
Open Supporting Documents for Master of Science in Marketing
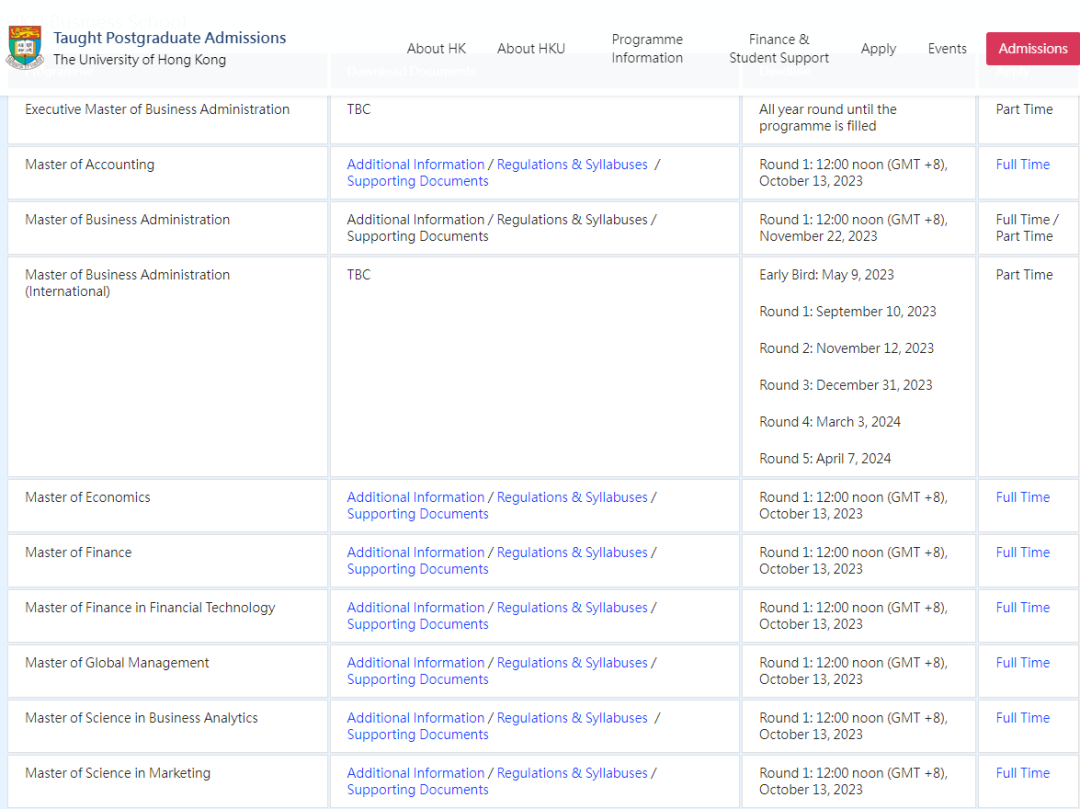point(417,789)
